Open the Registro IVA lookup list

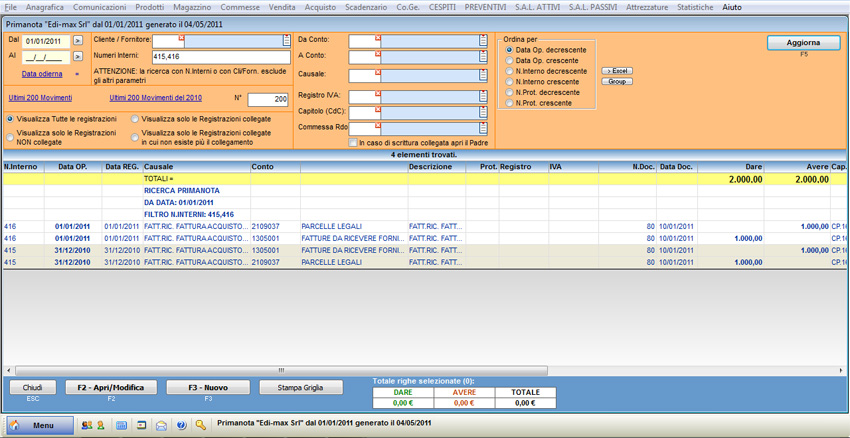483,94
